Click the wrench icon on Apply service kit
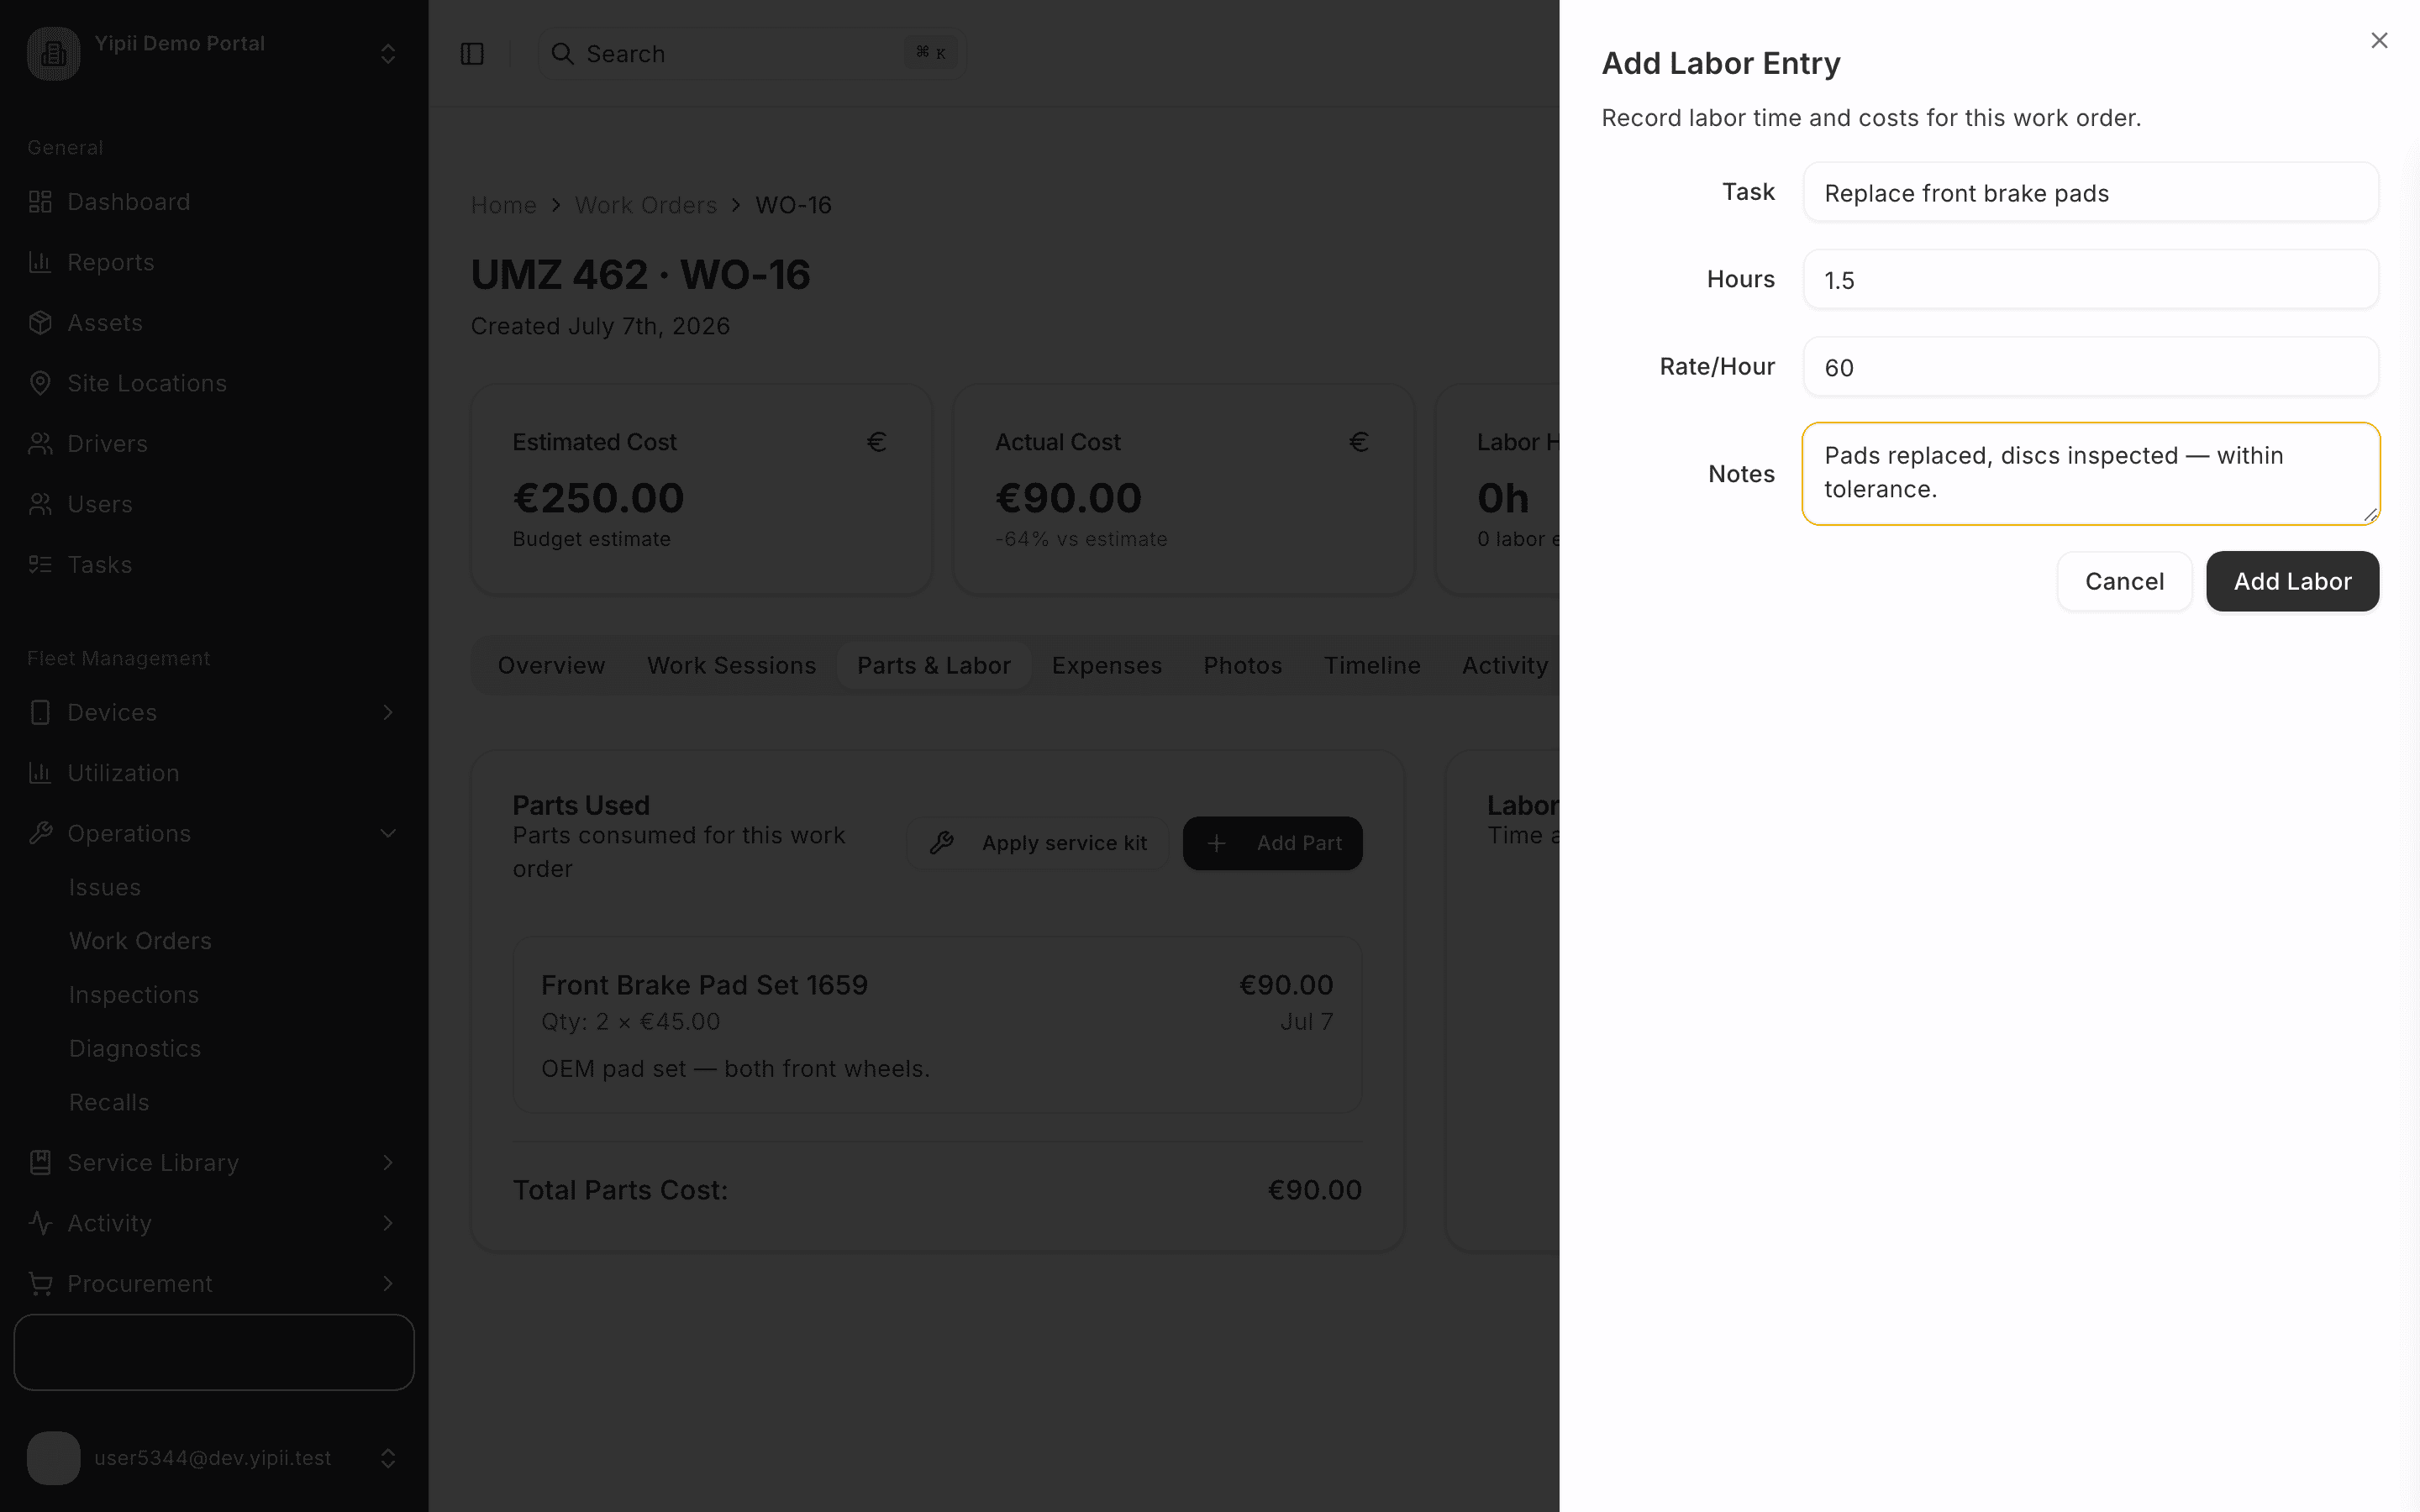Viewport: 2420px width, 1512px height. pos(941,843)
